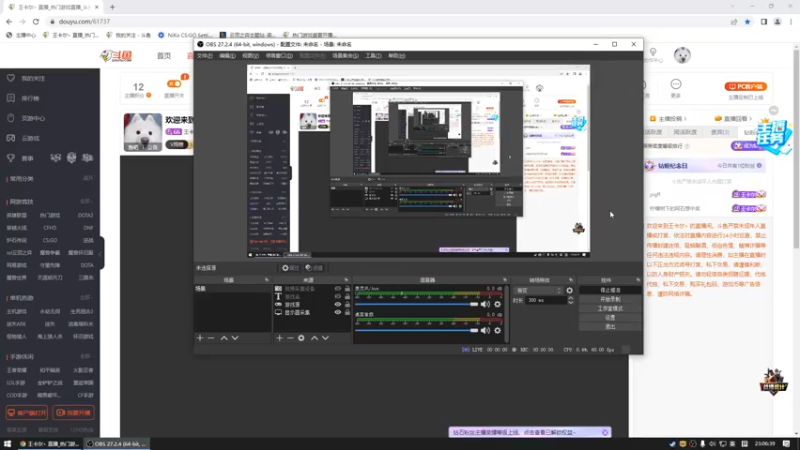The width and height of the screenshot is (800, 450).
Task: Reload the page in Chrome toolbar
Action: click(36, 21)
